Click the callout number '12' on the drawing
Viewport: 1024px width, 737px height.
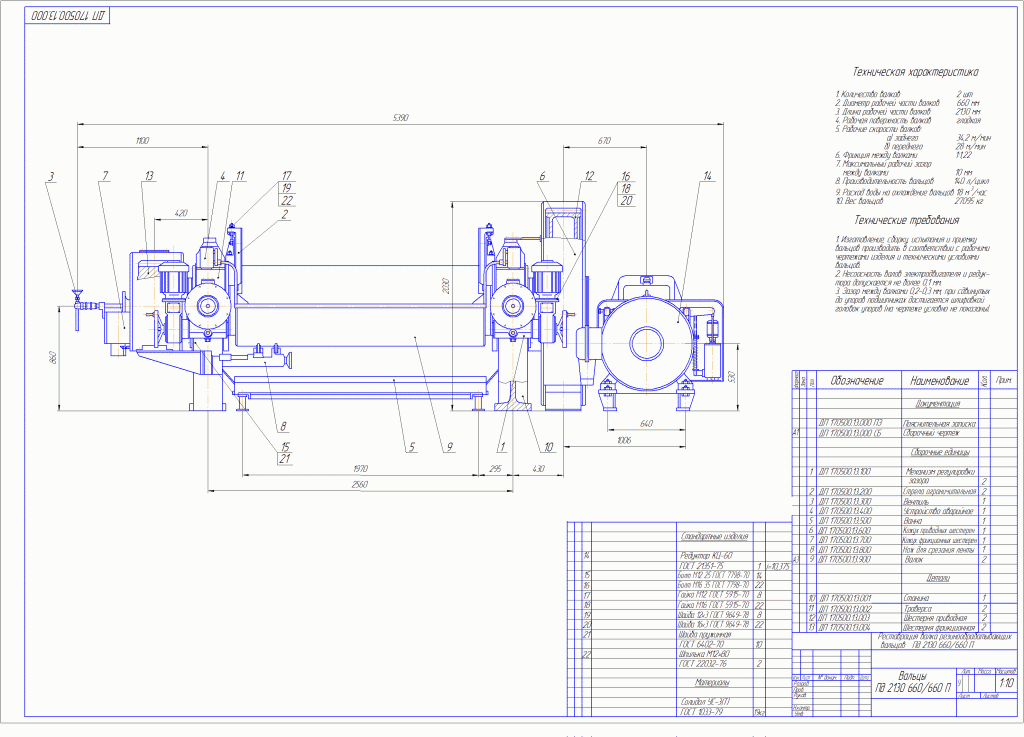589,176
